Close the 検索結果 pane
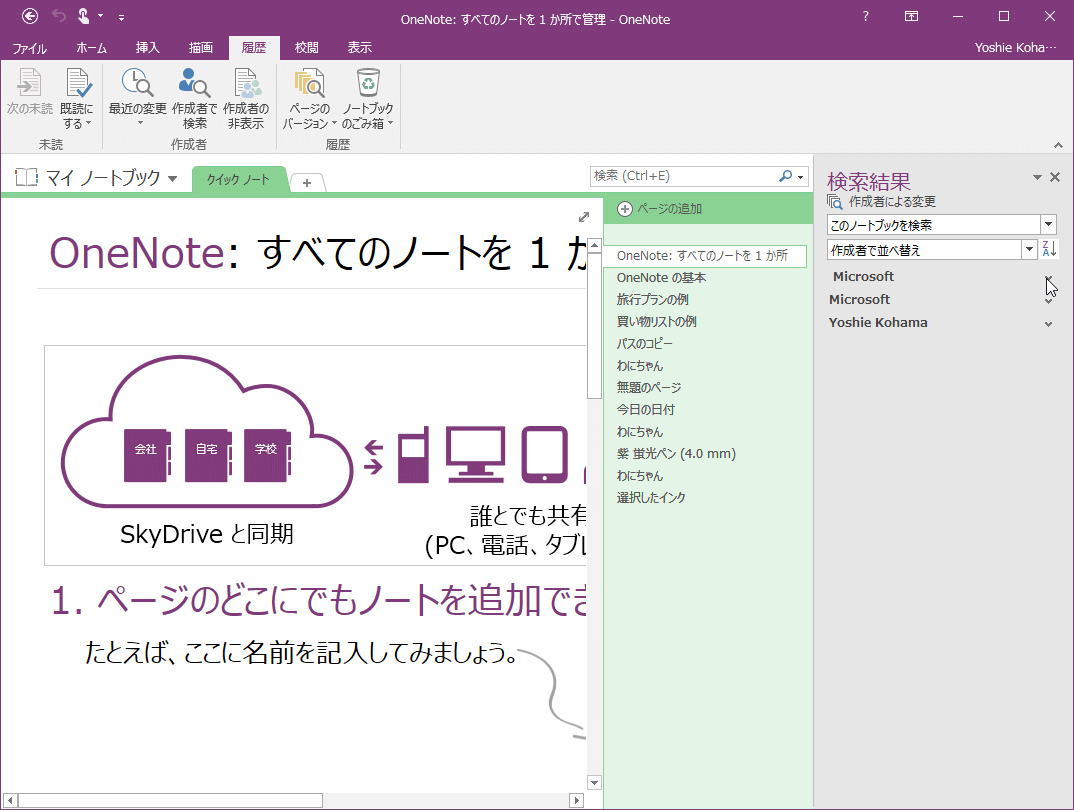 (1055, 177)
